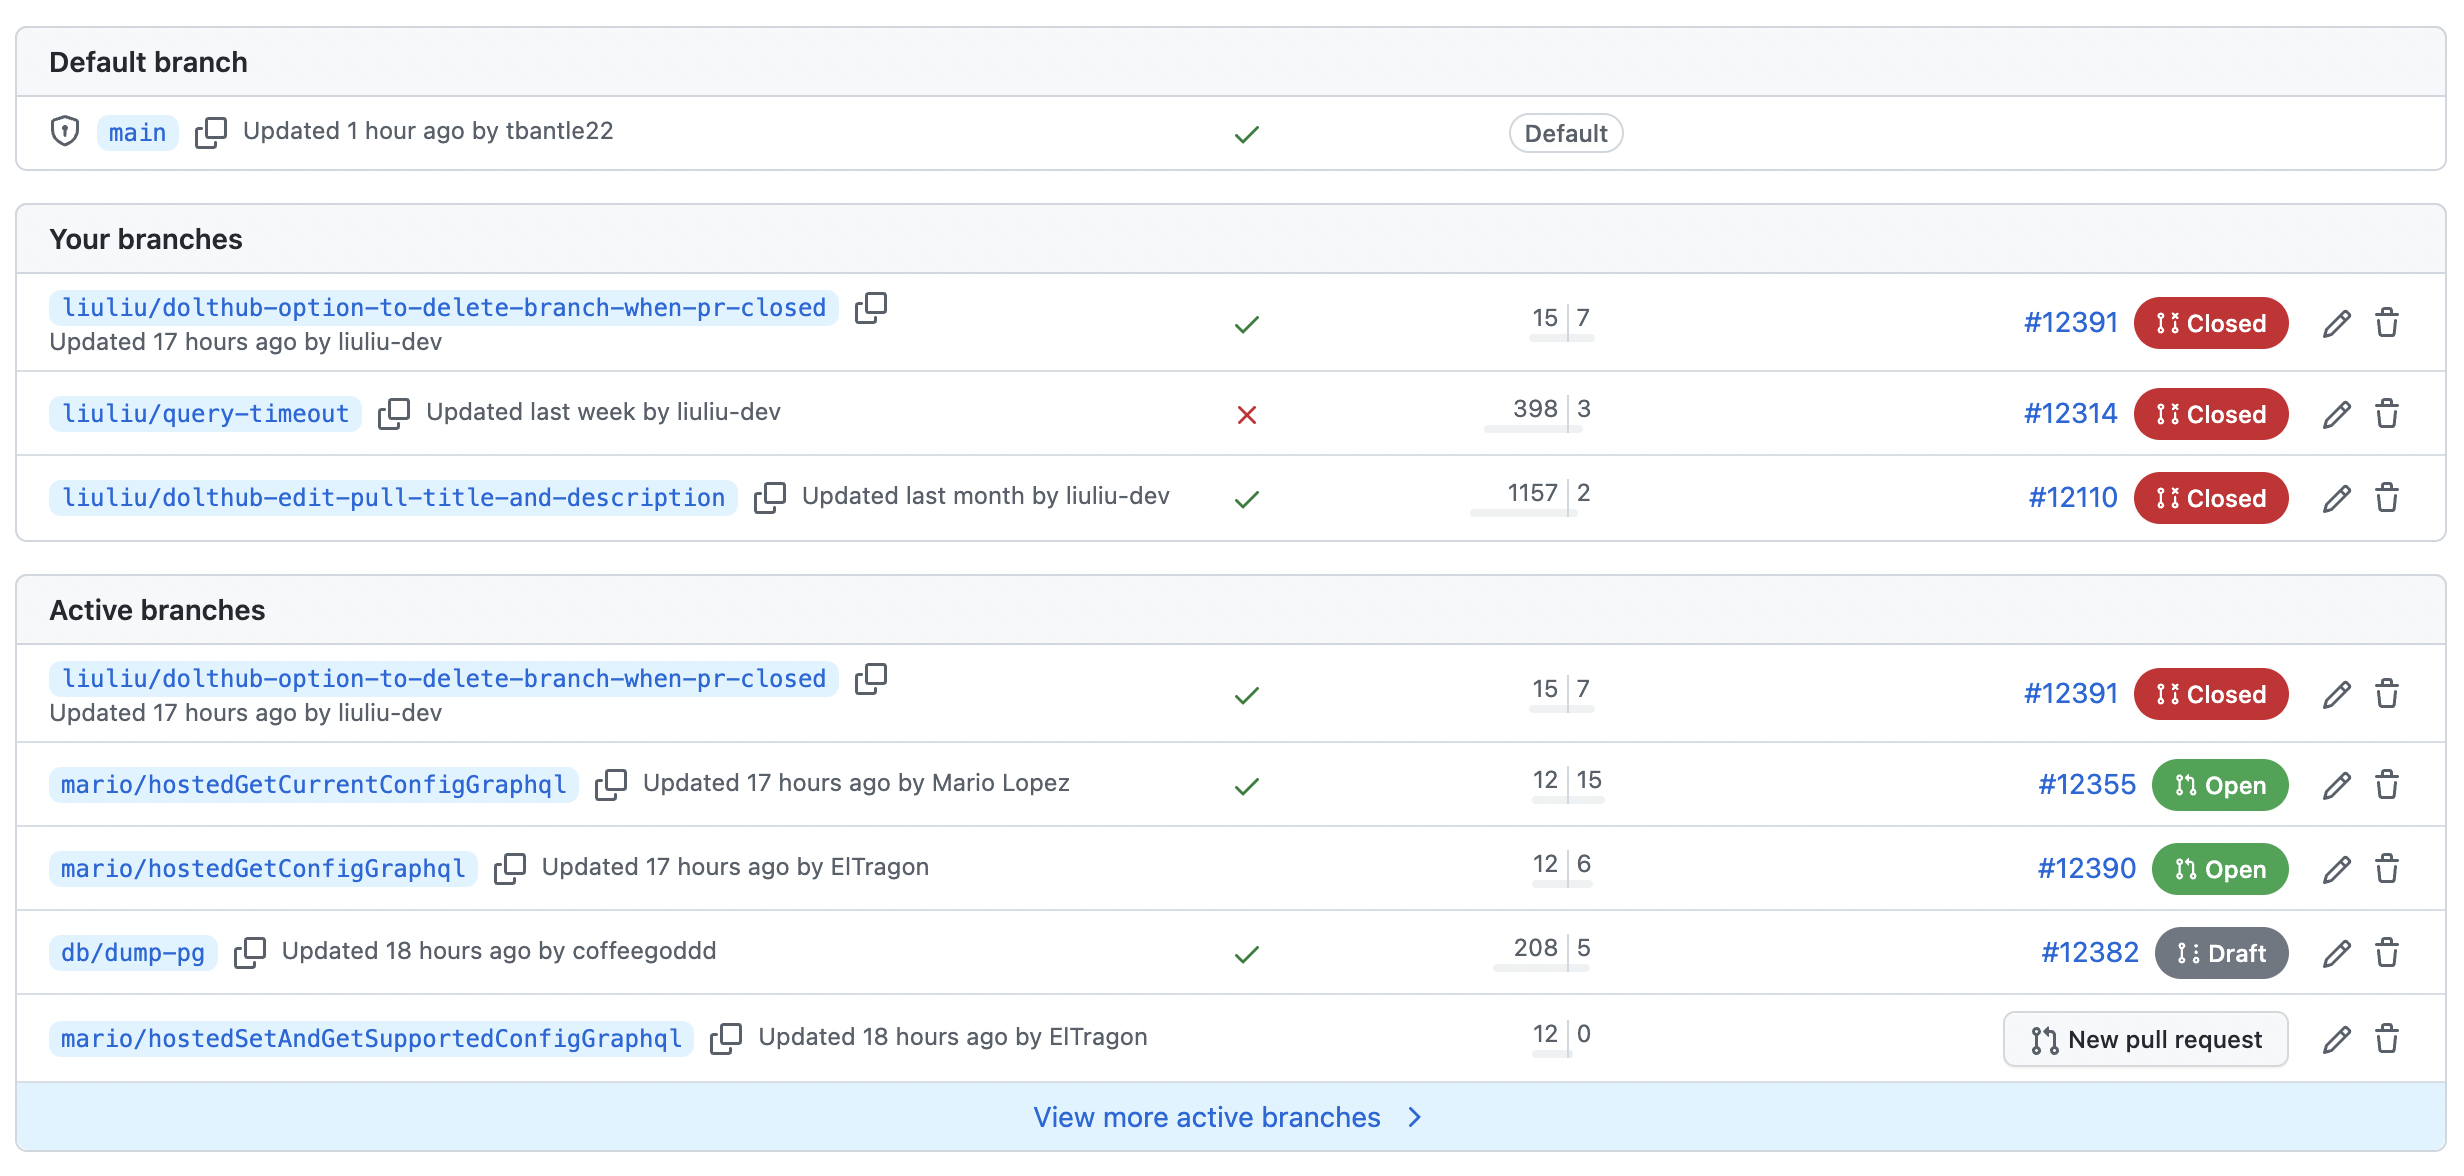Open pull request #12355
The width and height of the screenshot is (2464, 1176).
[x=2086, y=785]
